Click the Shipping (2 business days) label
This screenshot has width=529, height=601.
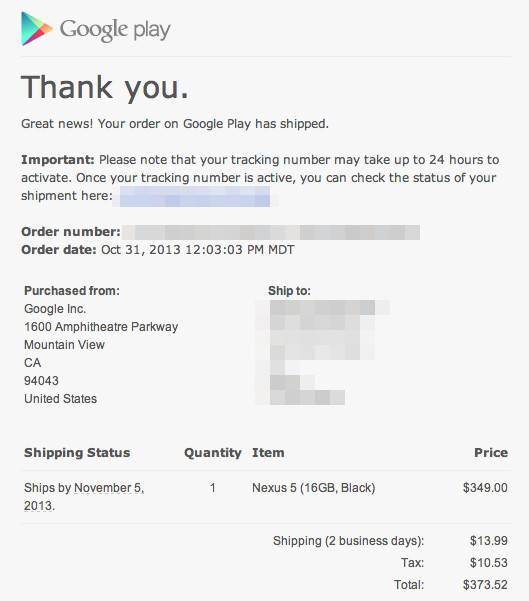[x=348, y=541]
